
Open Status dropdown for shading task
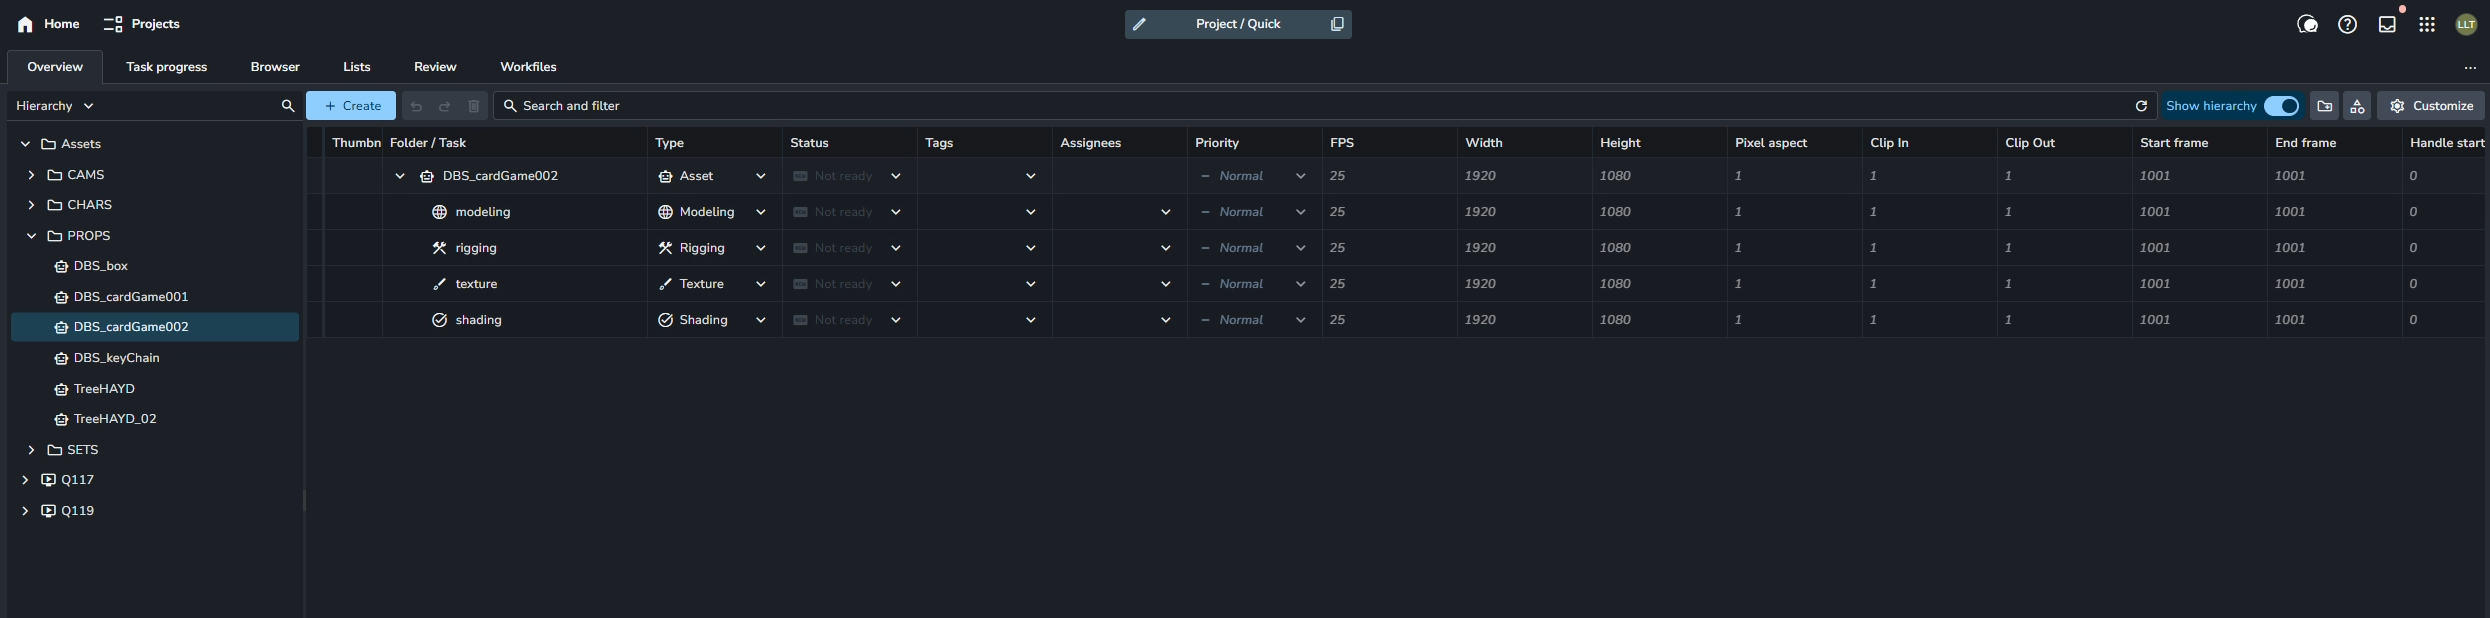coord(895,320)
